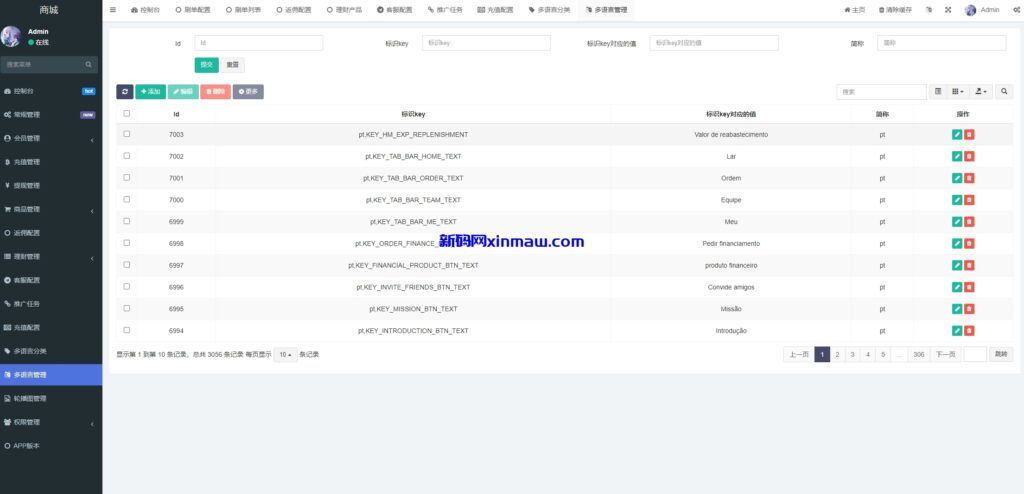Viewport: 1024px width, 494px height.
Task: Open the 更多 dropdown button
Action: [248, 91]
